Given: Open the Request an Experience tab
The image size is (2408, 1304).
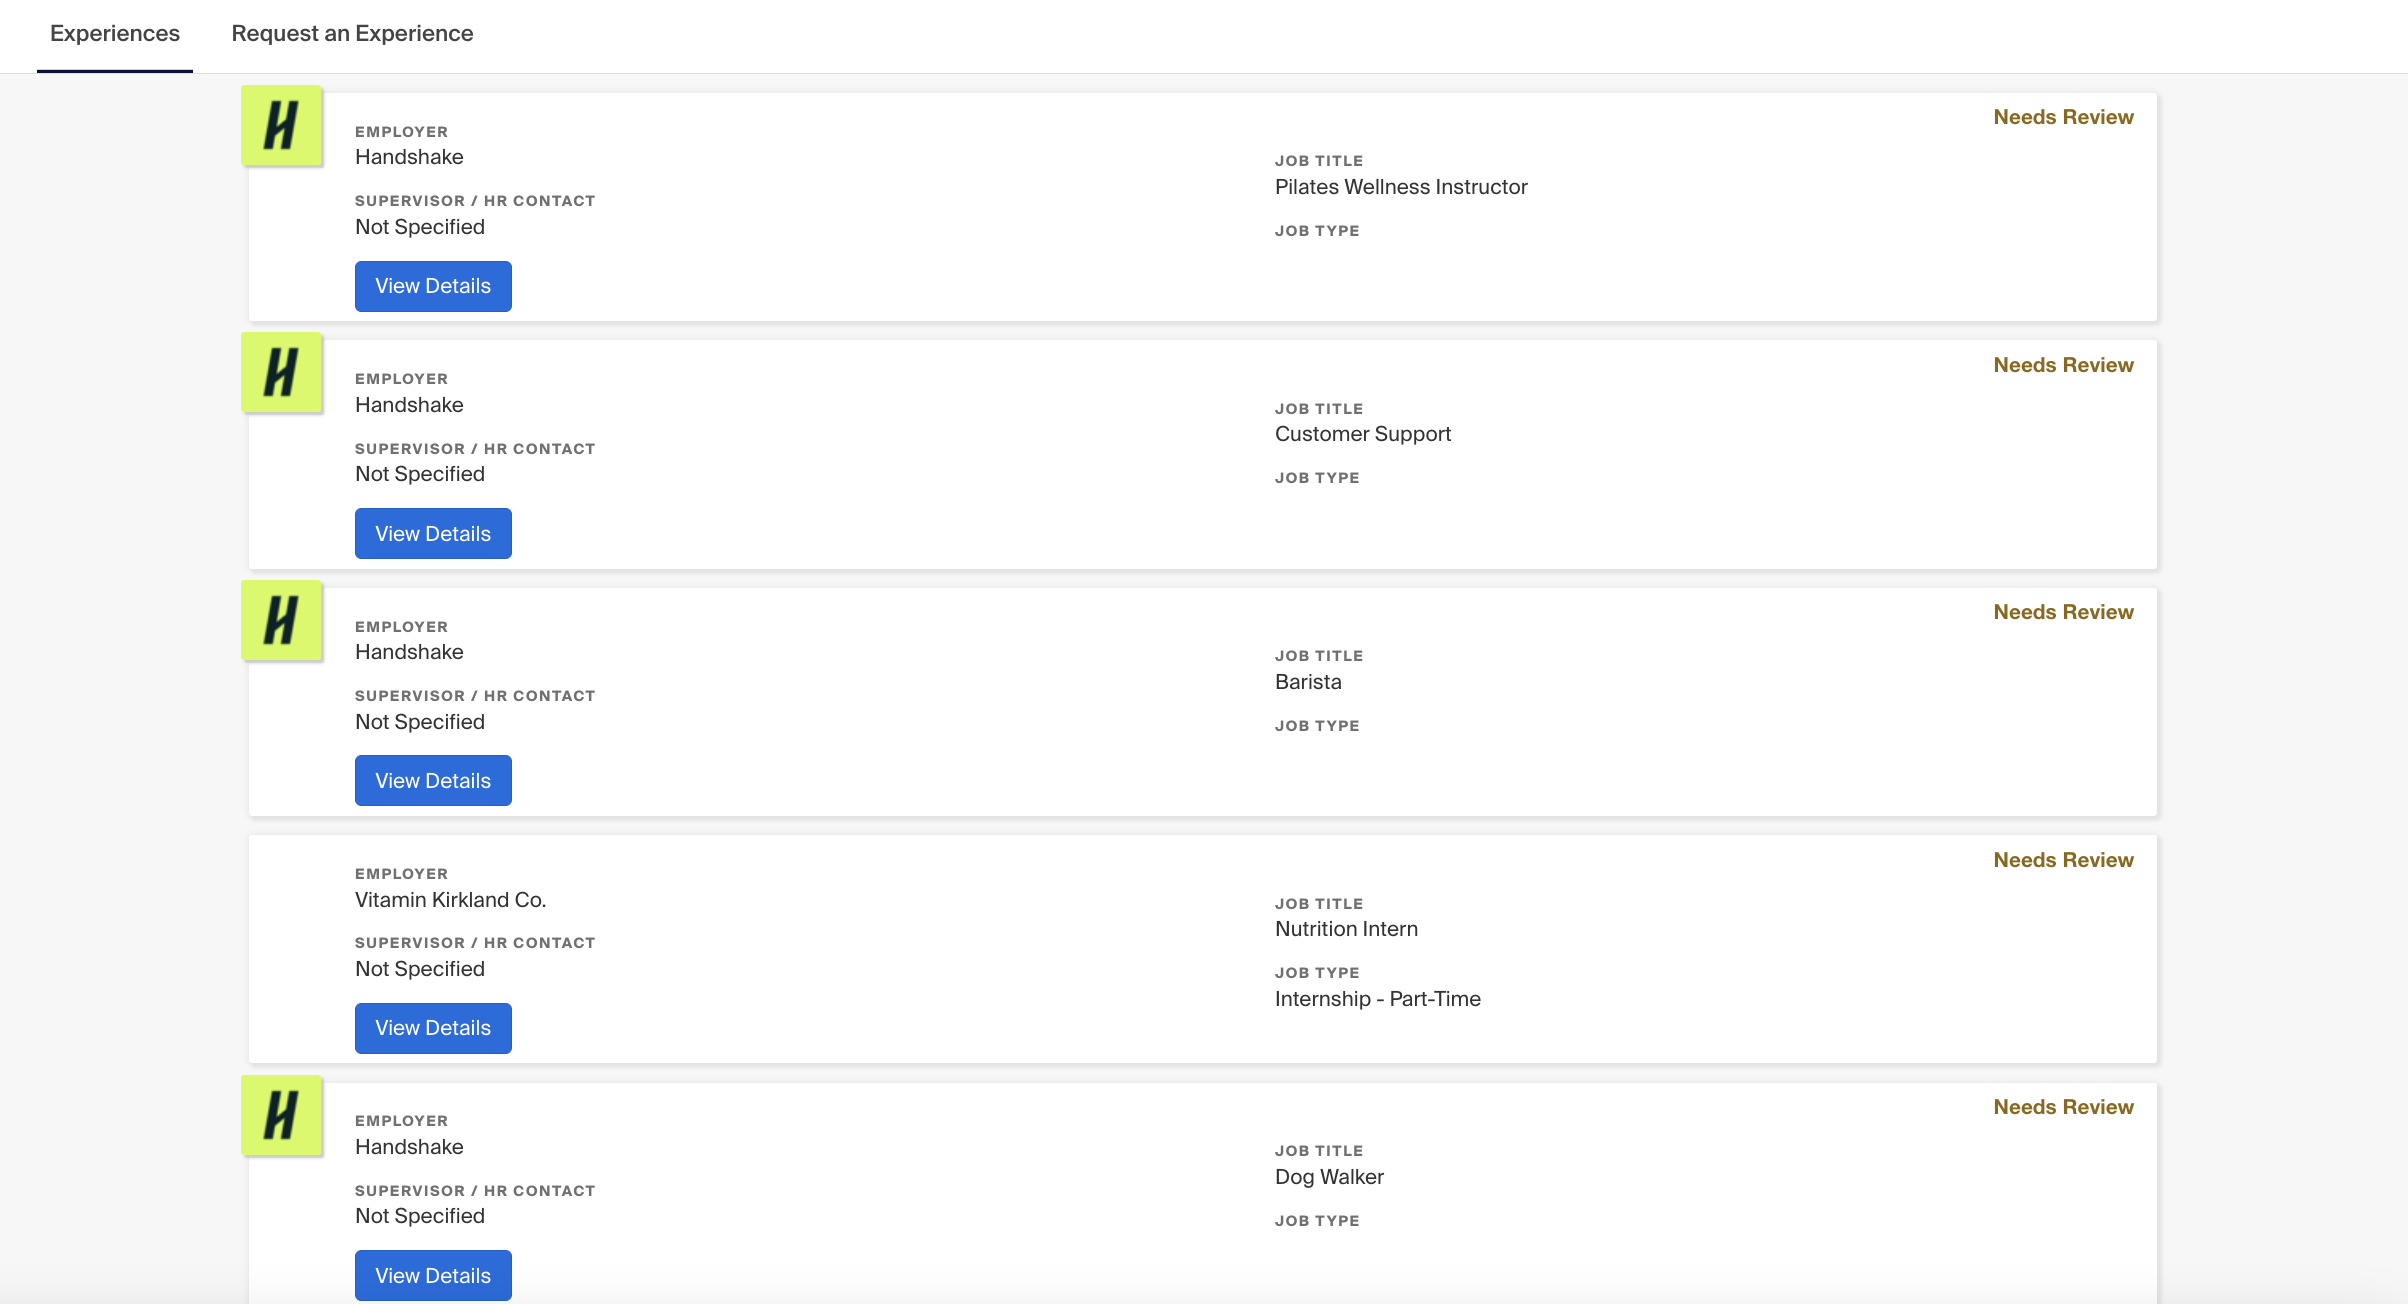Looking at the screenshot, I should pos(352,34).
